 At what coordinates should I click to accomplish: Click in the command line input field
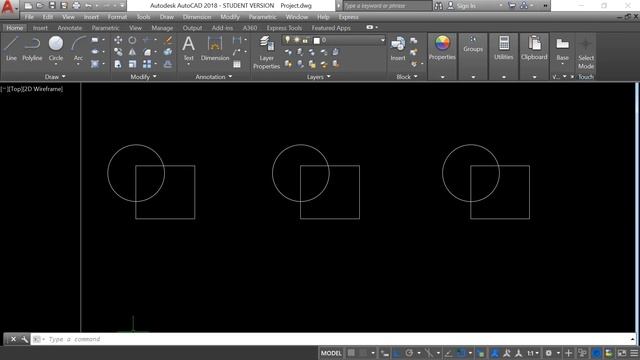tap(333, 339)
